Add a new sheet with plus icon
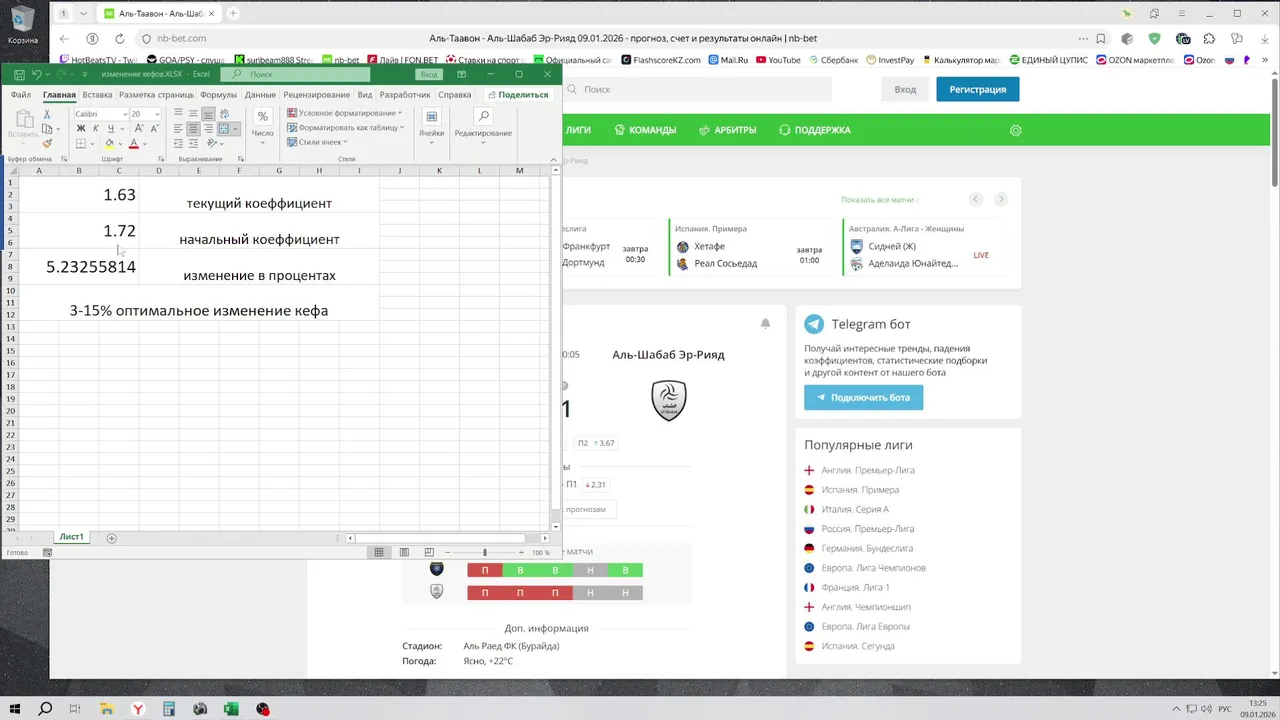 (x=112, y=538)
